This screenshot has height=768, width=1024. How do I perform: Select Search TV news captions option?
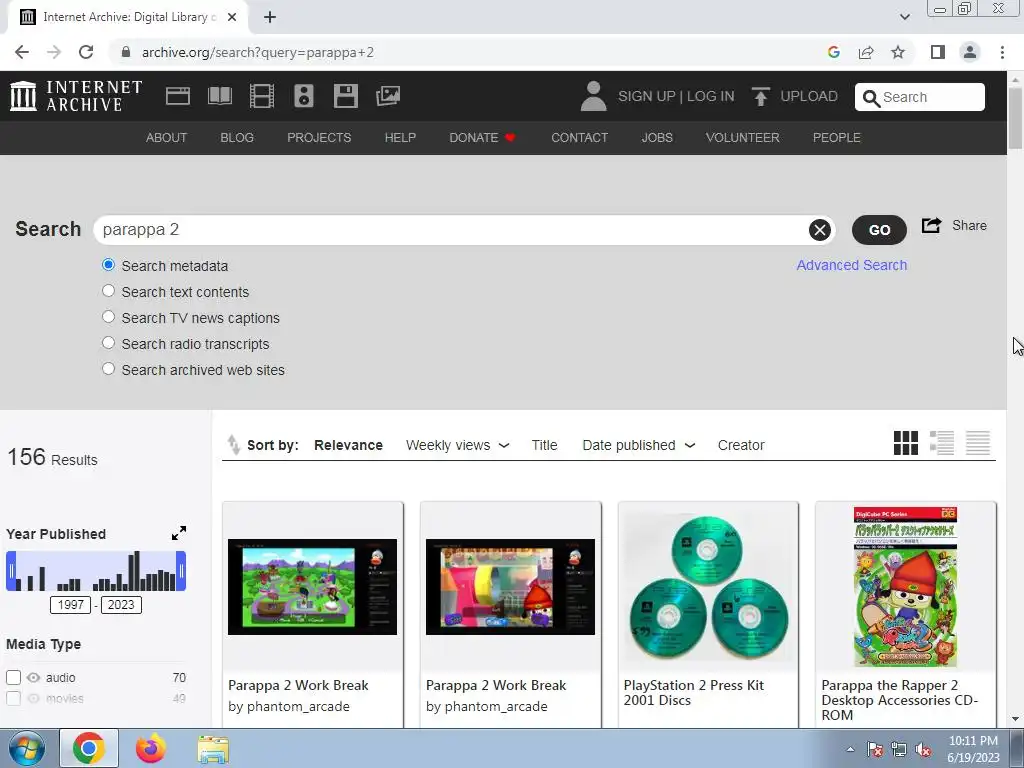click(x=108, y=317)
